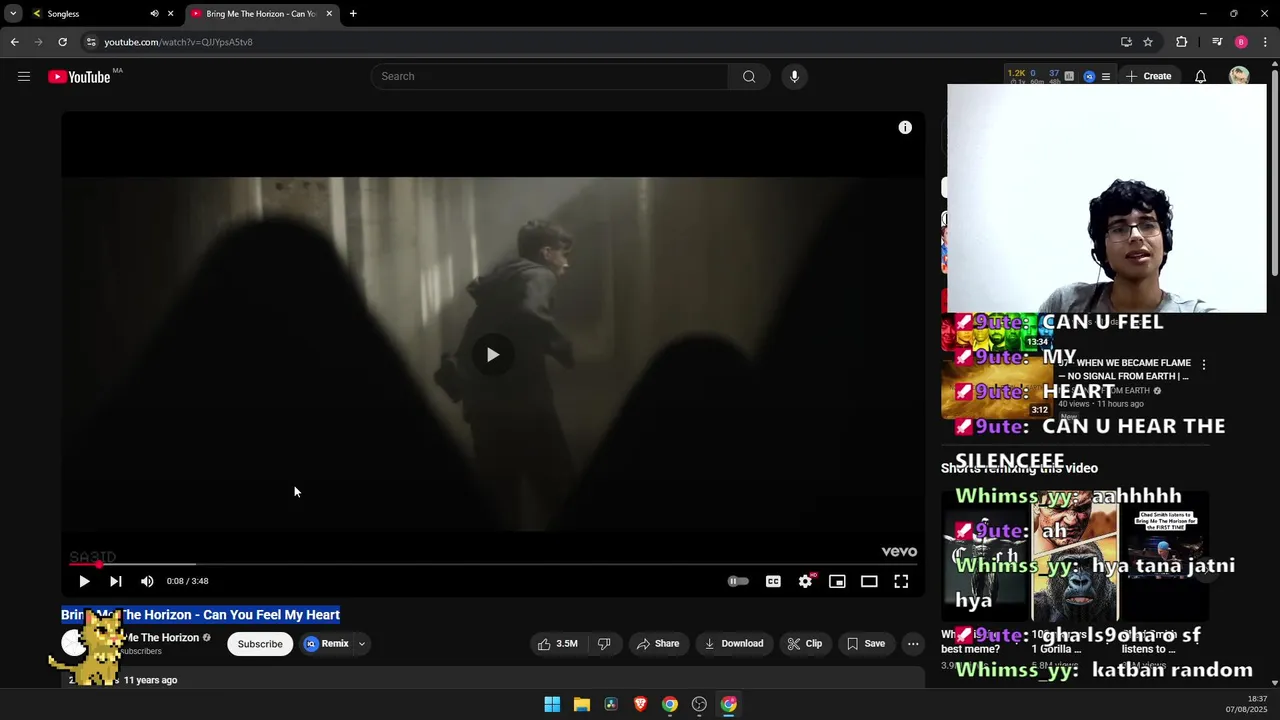Focus the YouTube search field
1280x720 pixels.
coord(550,76)
